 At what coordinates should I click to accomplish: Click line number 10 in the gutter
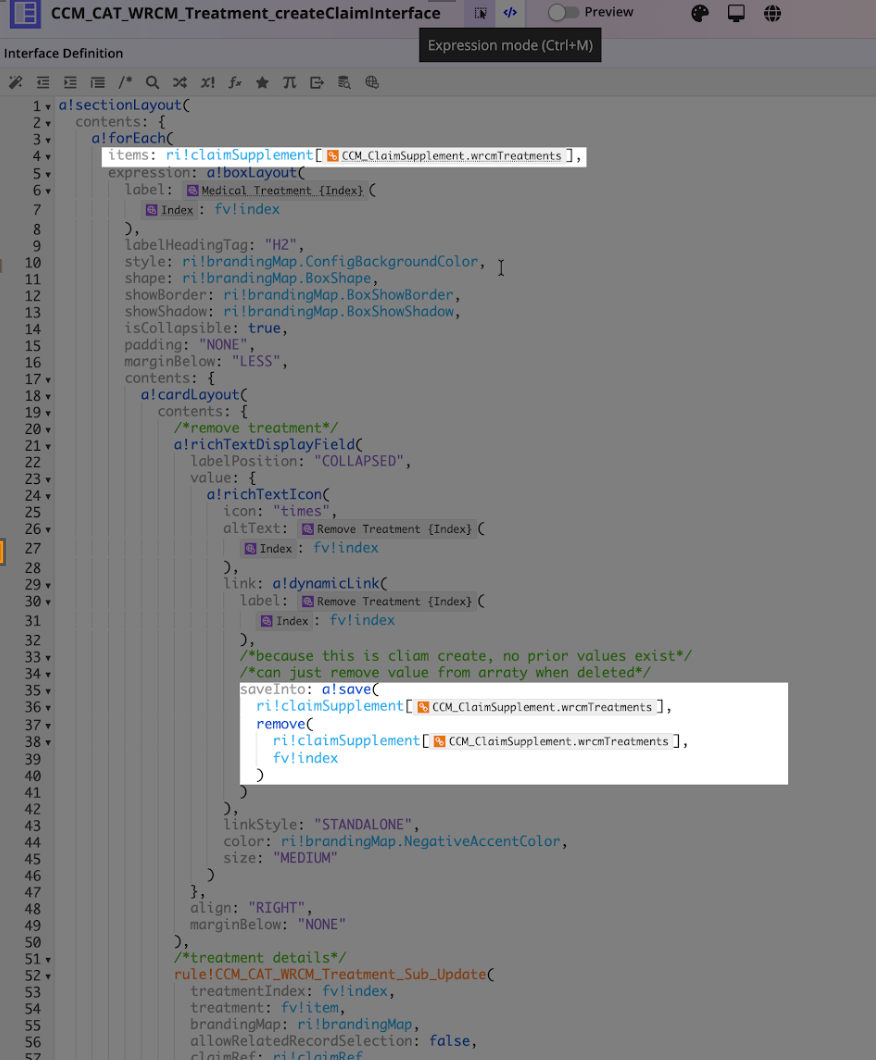[x=32, y=263]
